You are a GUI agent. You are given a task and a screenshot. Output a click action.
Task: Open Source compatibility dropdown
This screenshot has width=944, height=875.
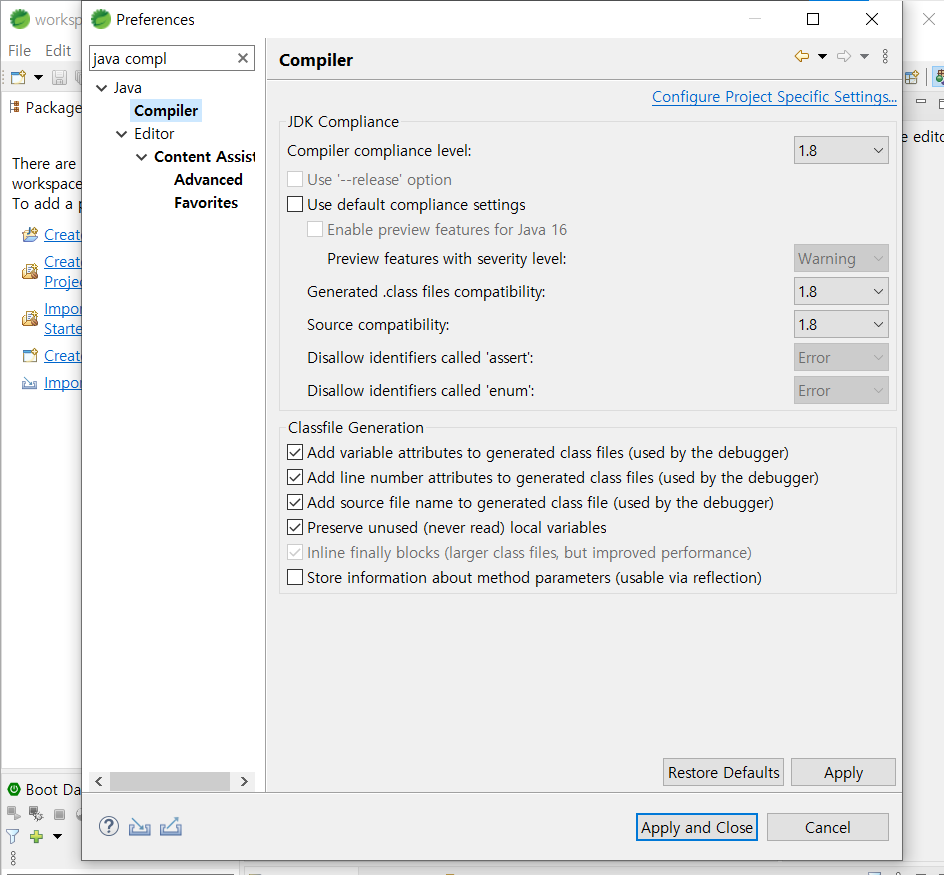coord(841,325)
